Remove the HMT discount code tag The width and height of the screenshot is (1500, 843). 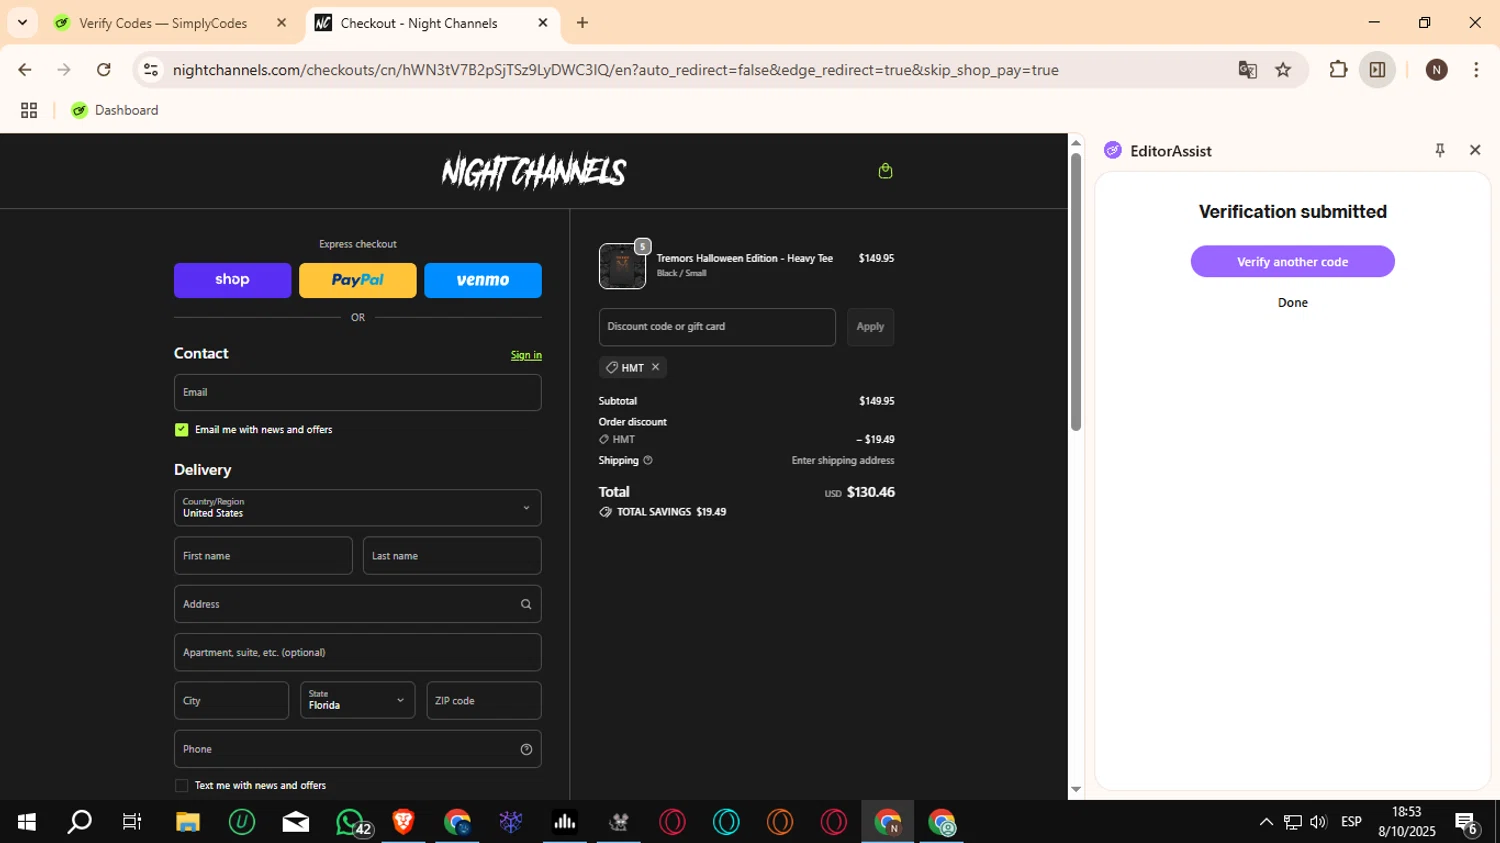point(656,367)
